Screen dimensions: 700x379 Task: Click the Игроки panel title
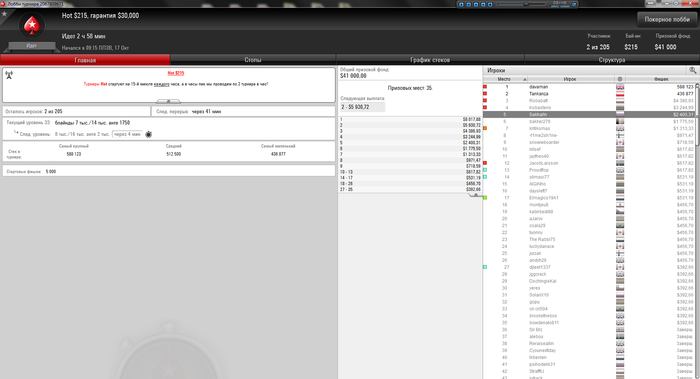point(496,71)
